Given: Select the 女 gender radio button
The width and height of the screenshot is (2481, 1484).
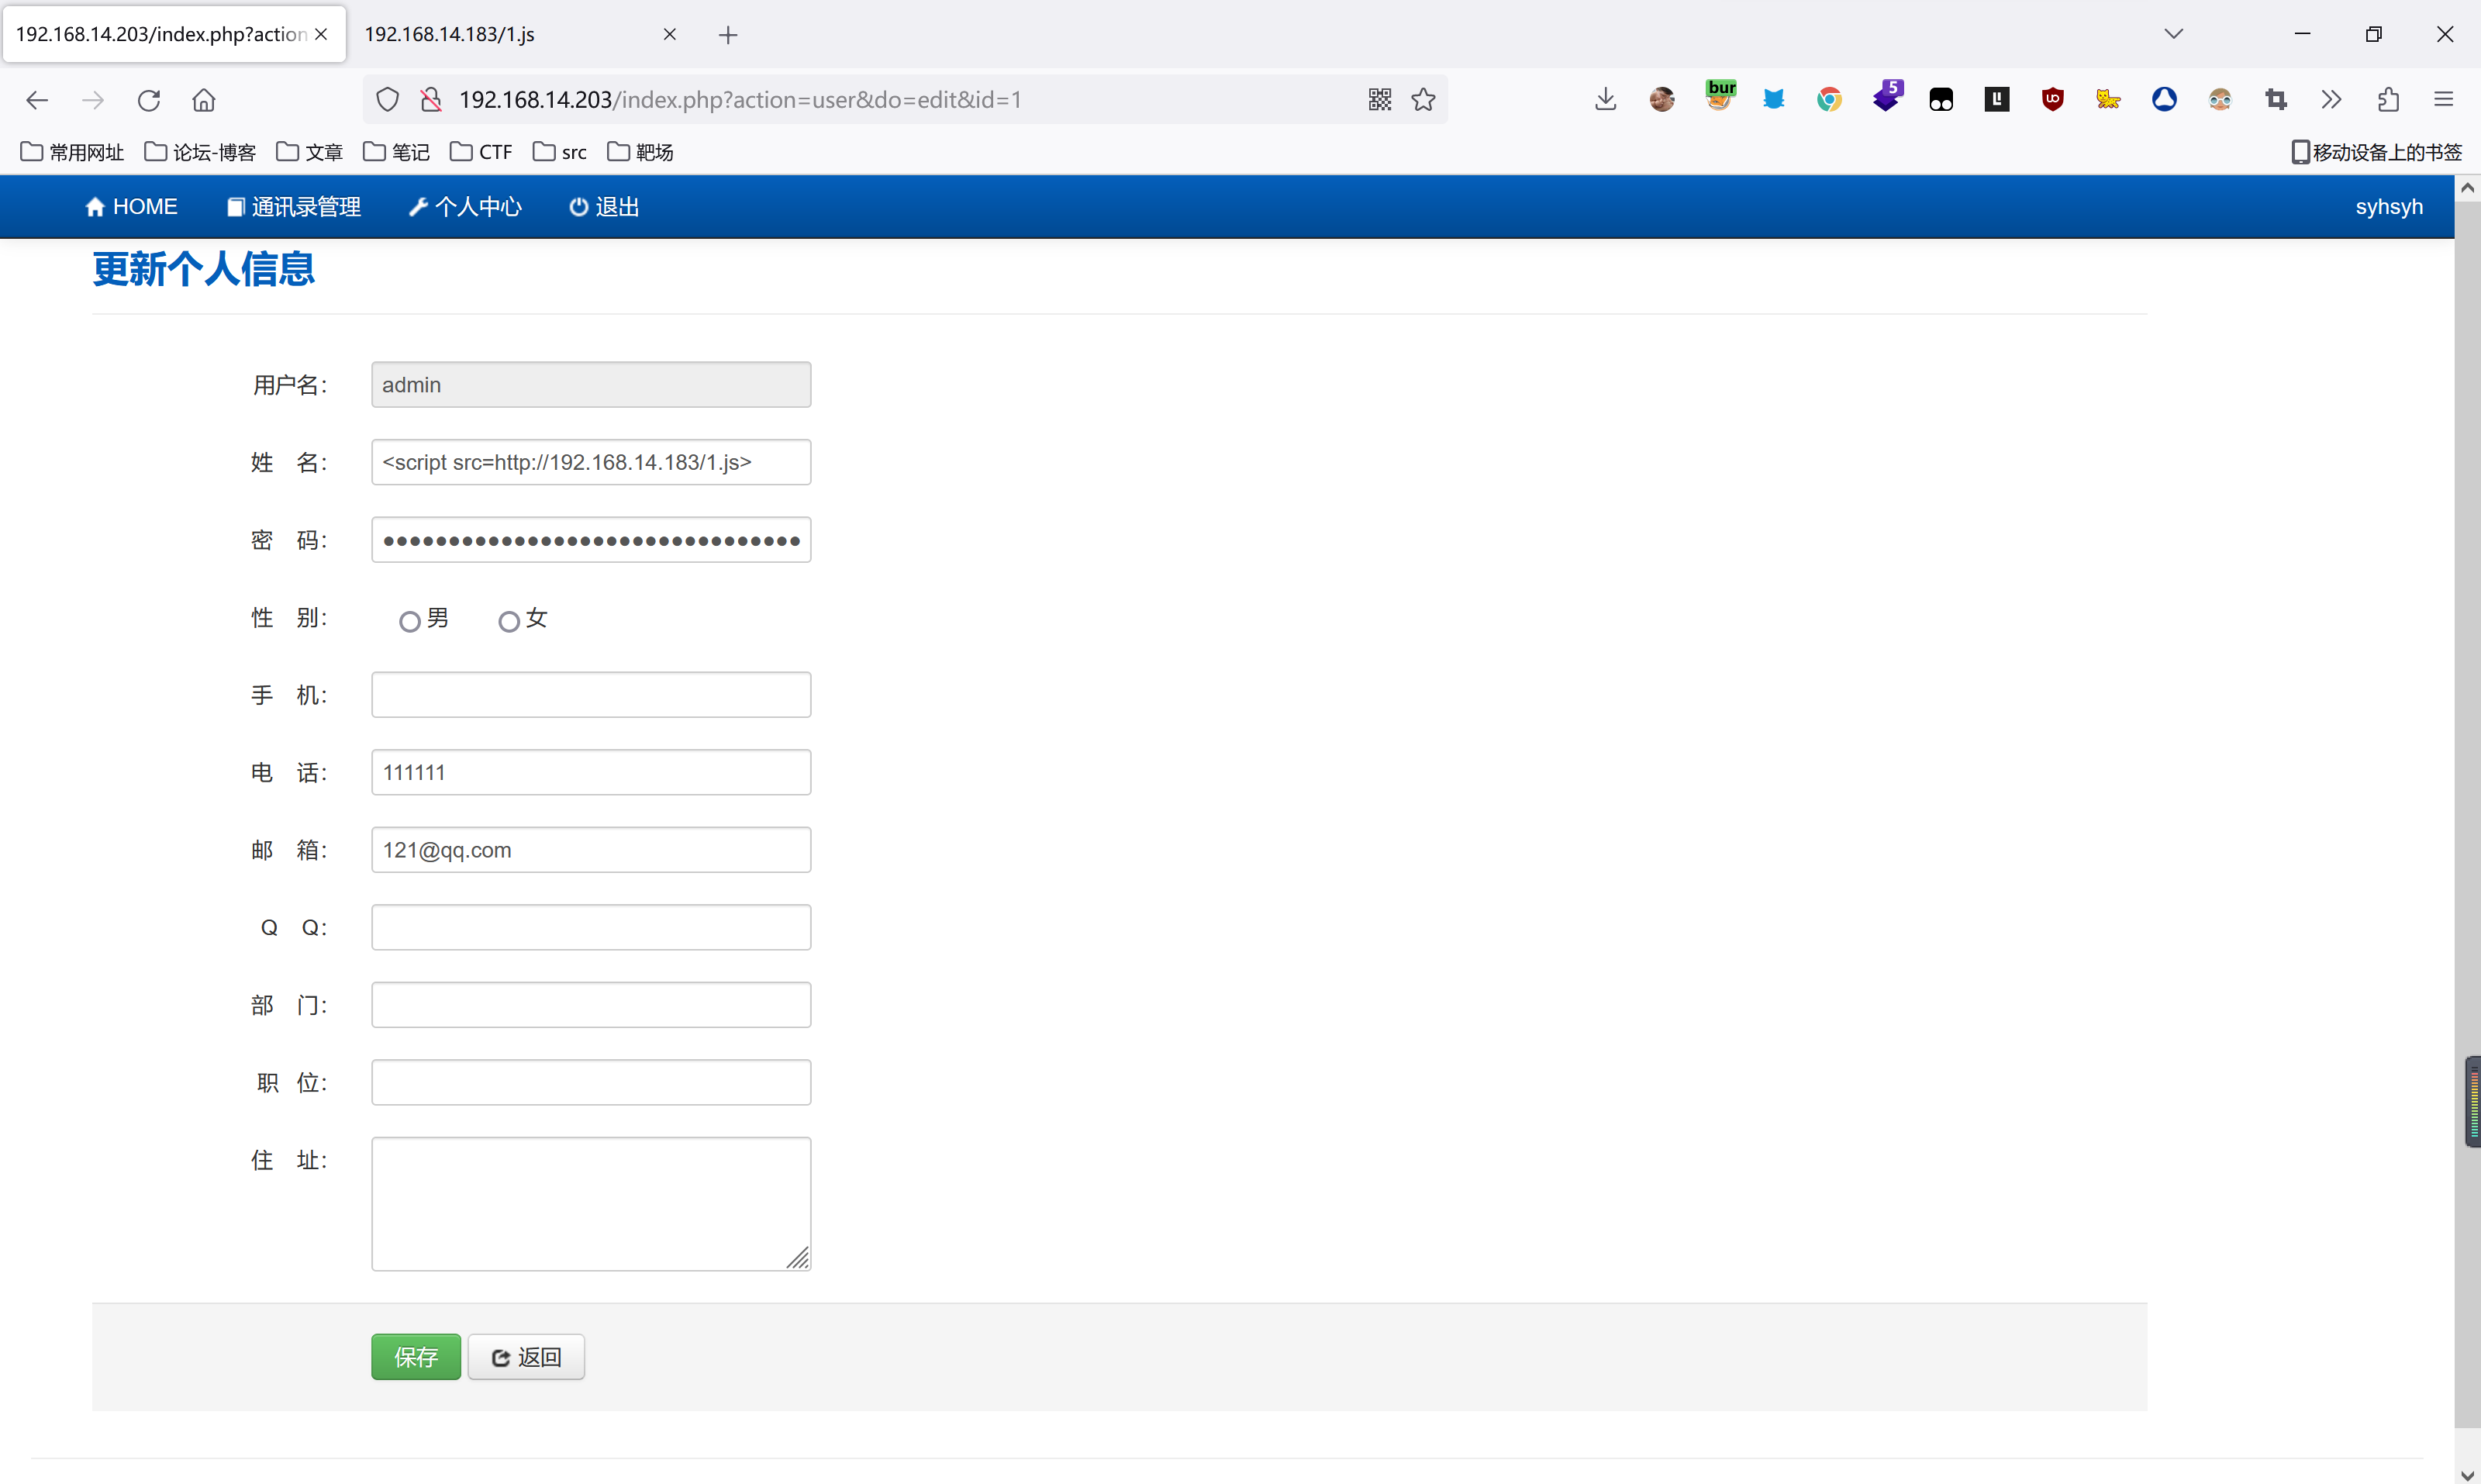Looking at the screenshot, I should point(509,622).
